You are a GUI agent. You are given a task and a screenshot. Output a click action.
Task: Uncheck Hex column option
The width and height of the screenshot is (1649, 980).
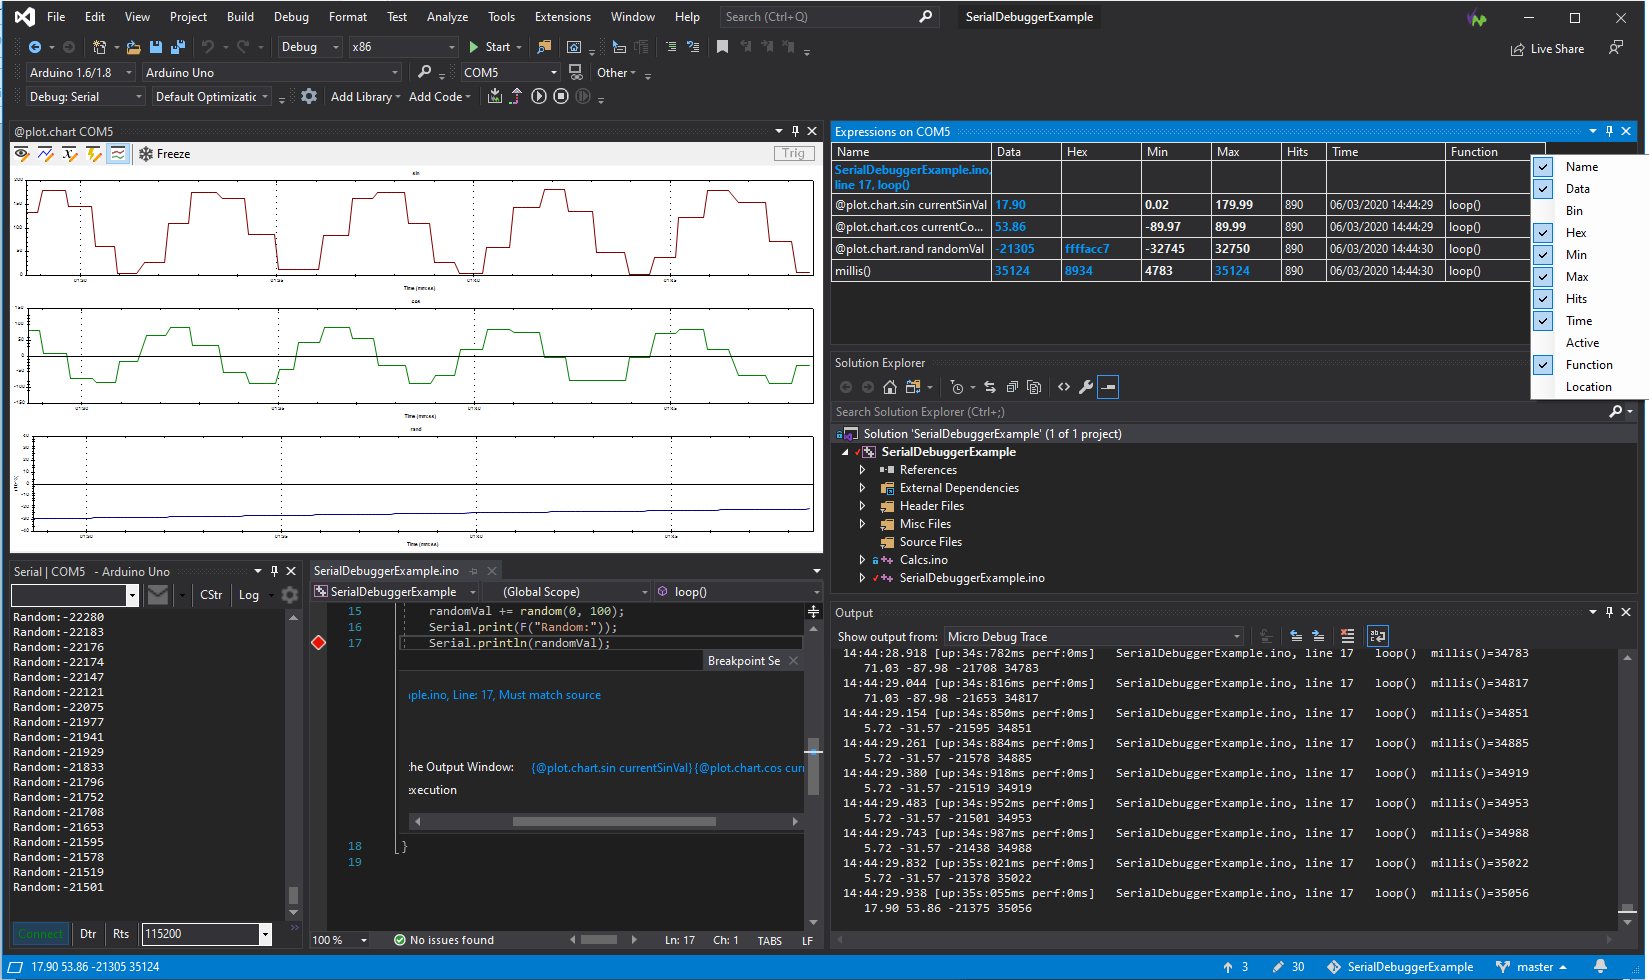pyautogui.click(x=1544, y=233)
